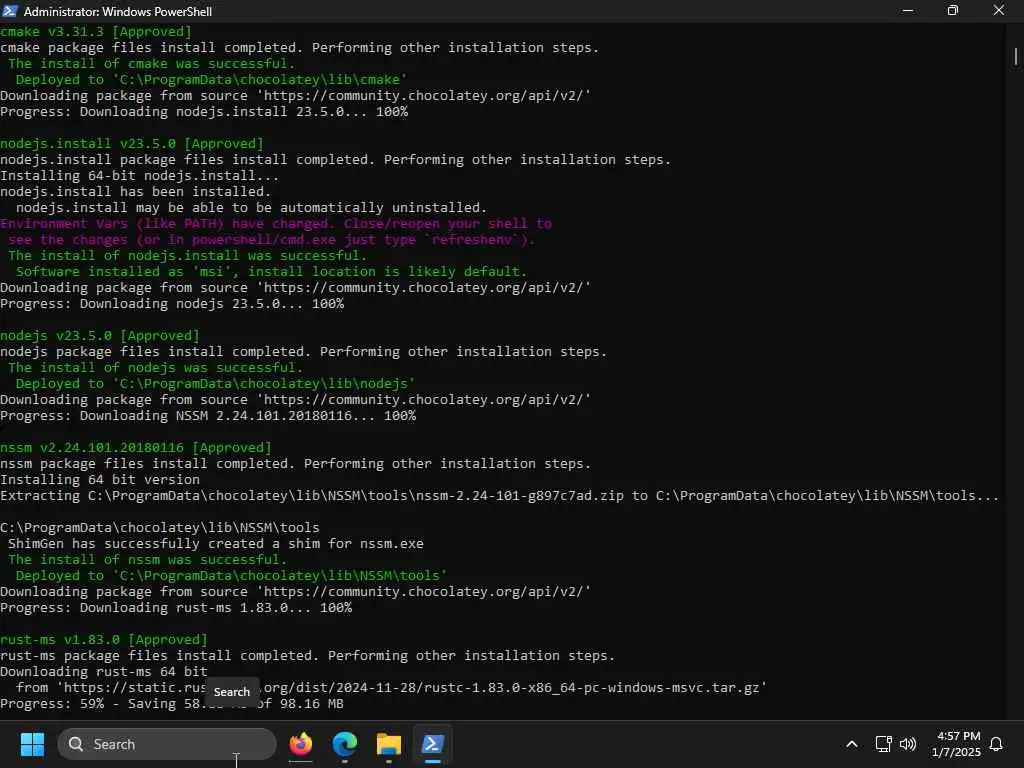The width and height of the screenshot is (1024, 768).
Task: Select the PowerShell taskbar icon
Action: click(x=432, y=744)
